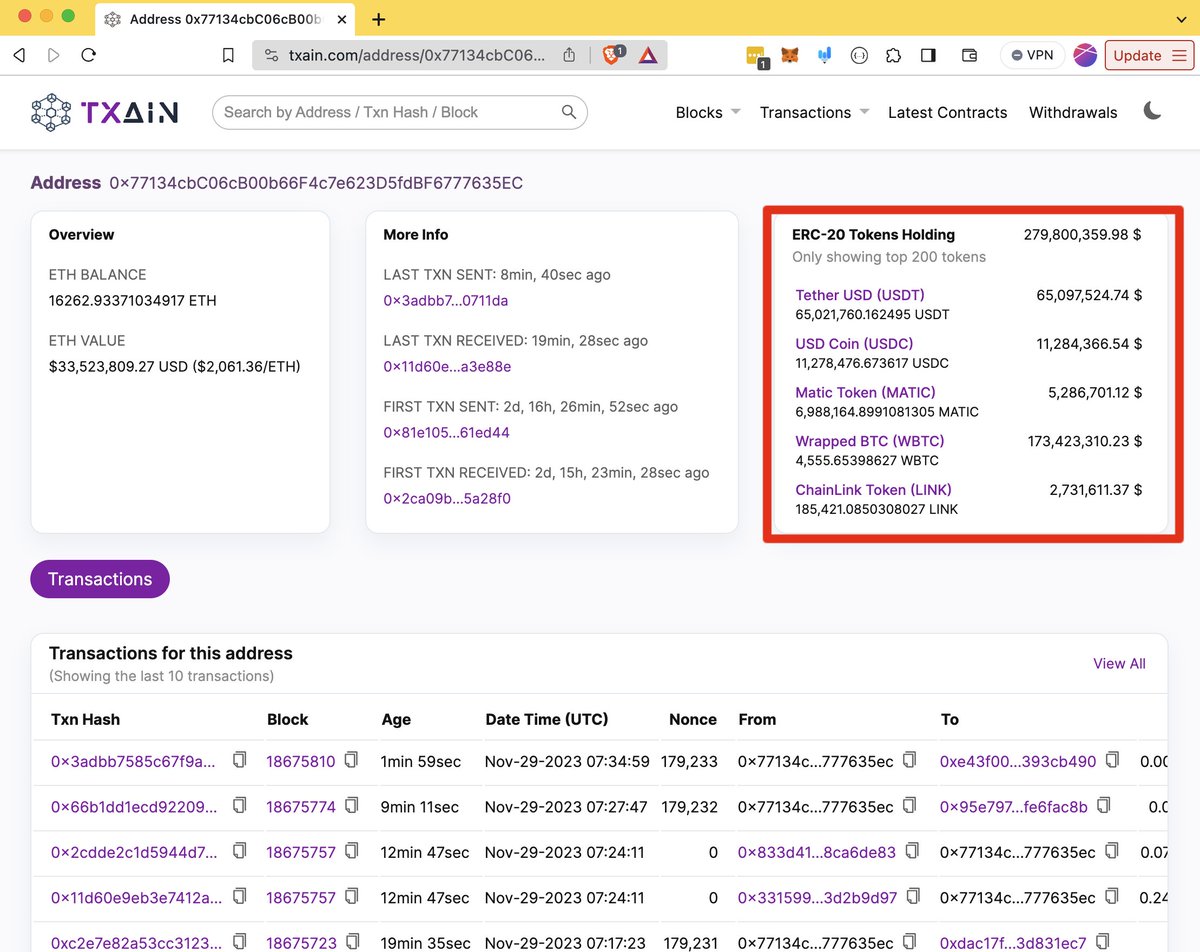Copy txn hash 0x11d60e9eb3e7412a
This screenshot has width=1200, height=952.
[239, 897]
